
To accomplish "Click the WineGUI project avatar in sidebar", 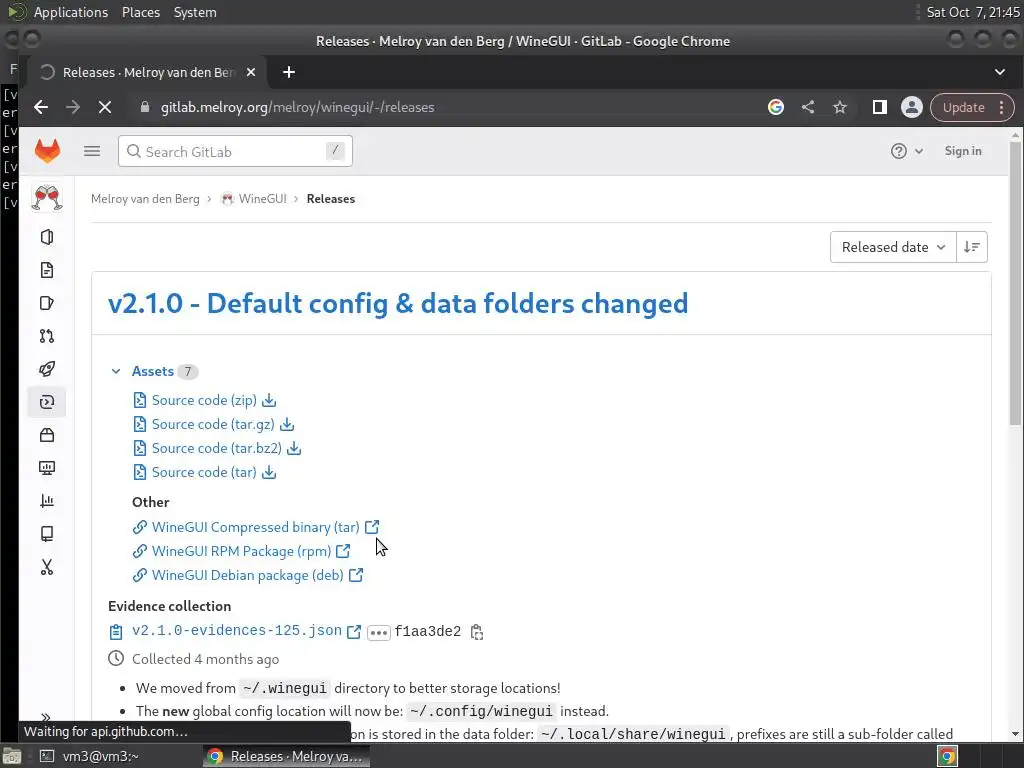I will (x=47, y=198).
